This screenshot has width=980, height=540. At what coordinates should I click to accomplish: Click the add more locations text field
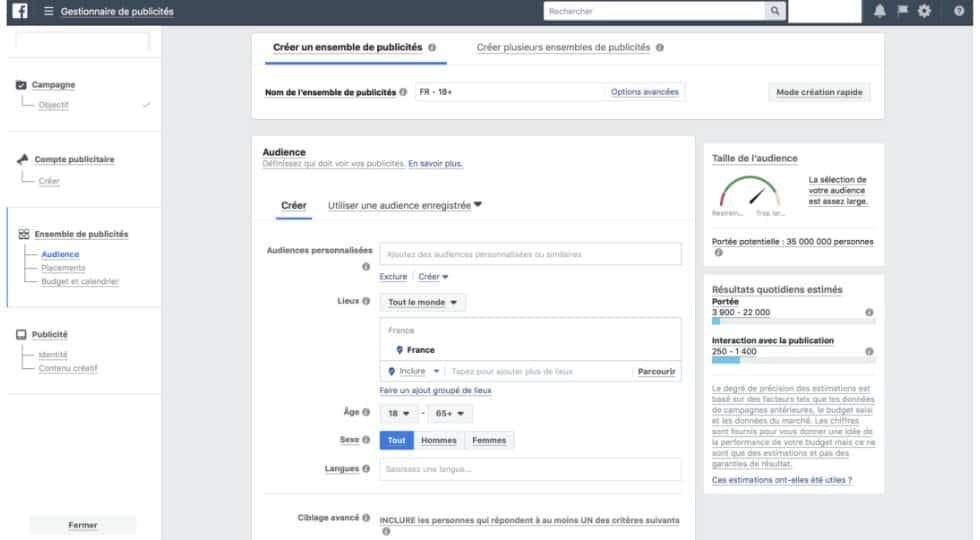[x=539, y=371]
